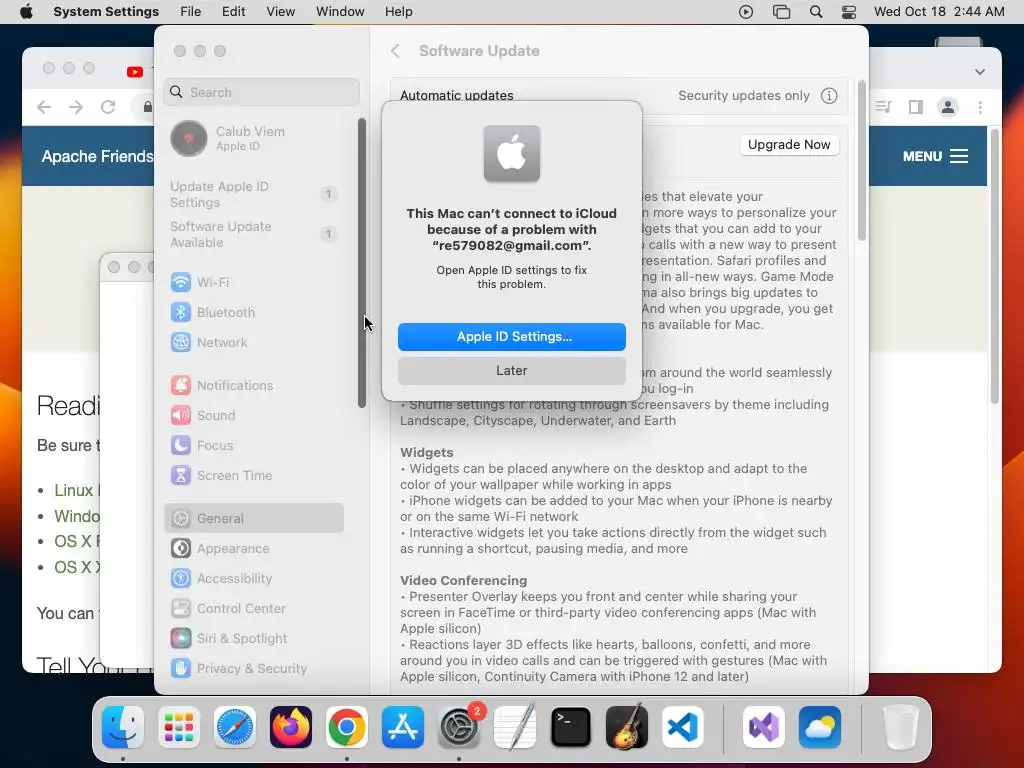Select the General sidebar item
This screenshot has width=1024, height=768.
pos(253,519)
